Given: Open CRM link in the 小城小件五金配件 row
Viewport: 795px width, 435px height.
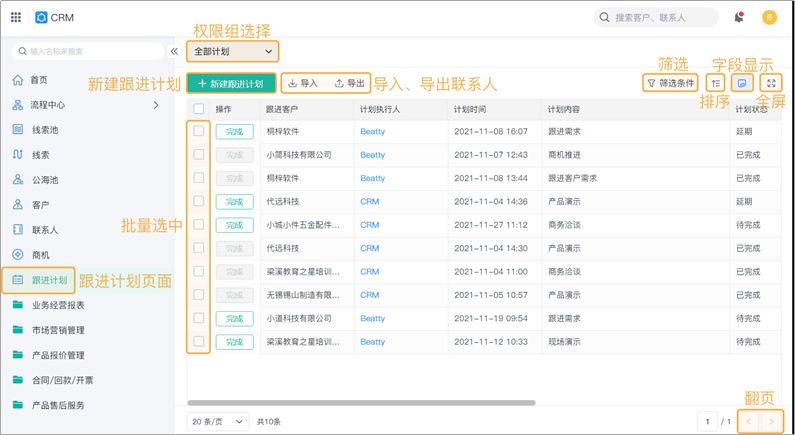Looking at the screenshot, I should pyautogui.click(x=370, y=225).
